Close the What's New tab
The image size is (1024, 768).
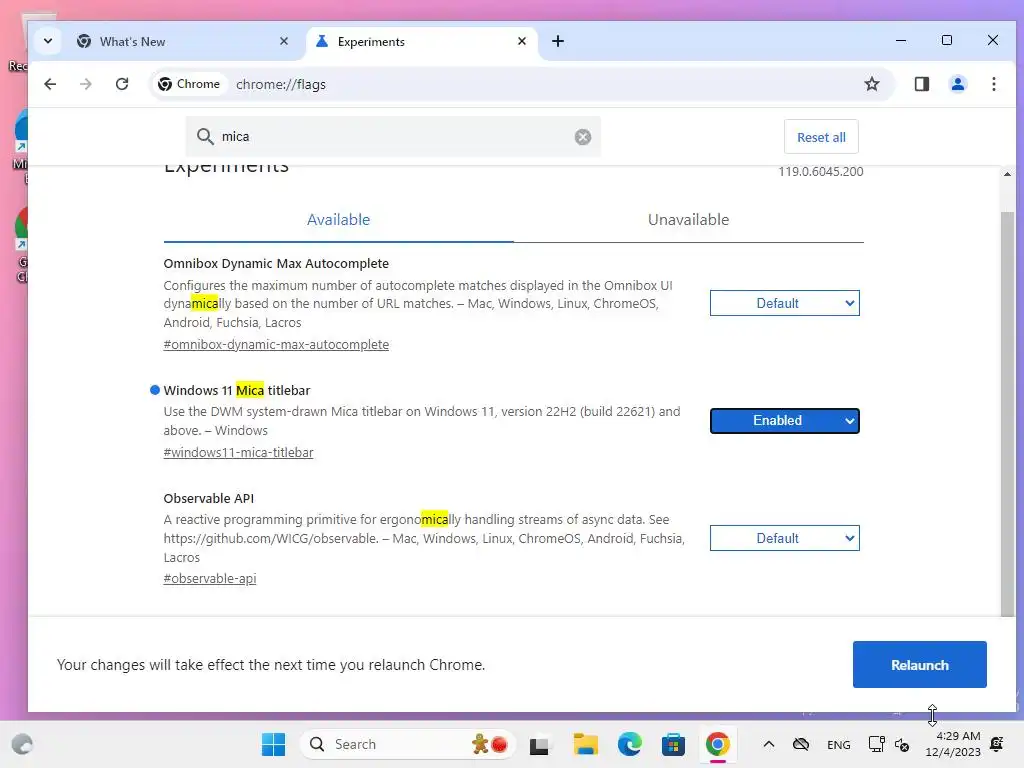click(x=283, y=41)
